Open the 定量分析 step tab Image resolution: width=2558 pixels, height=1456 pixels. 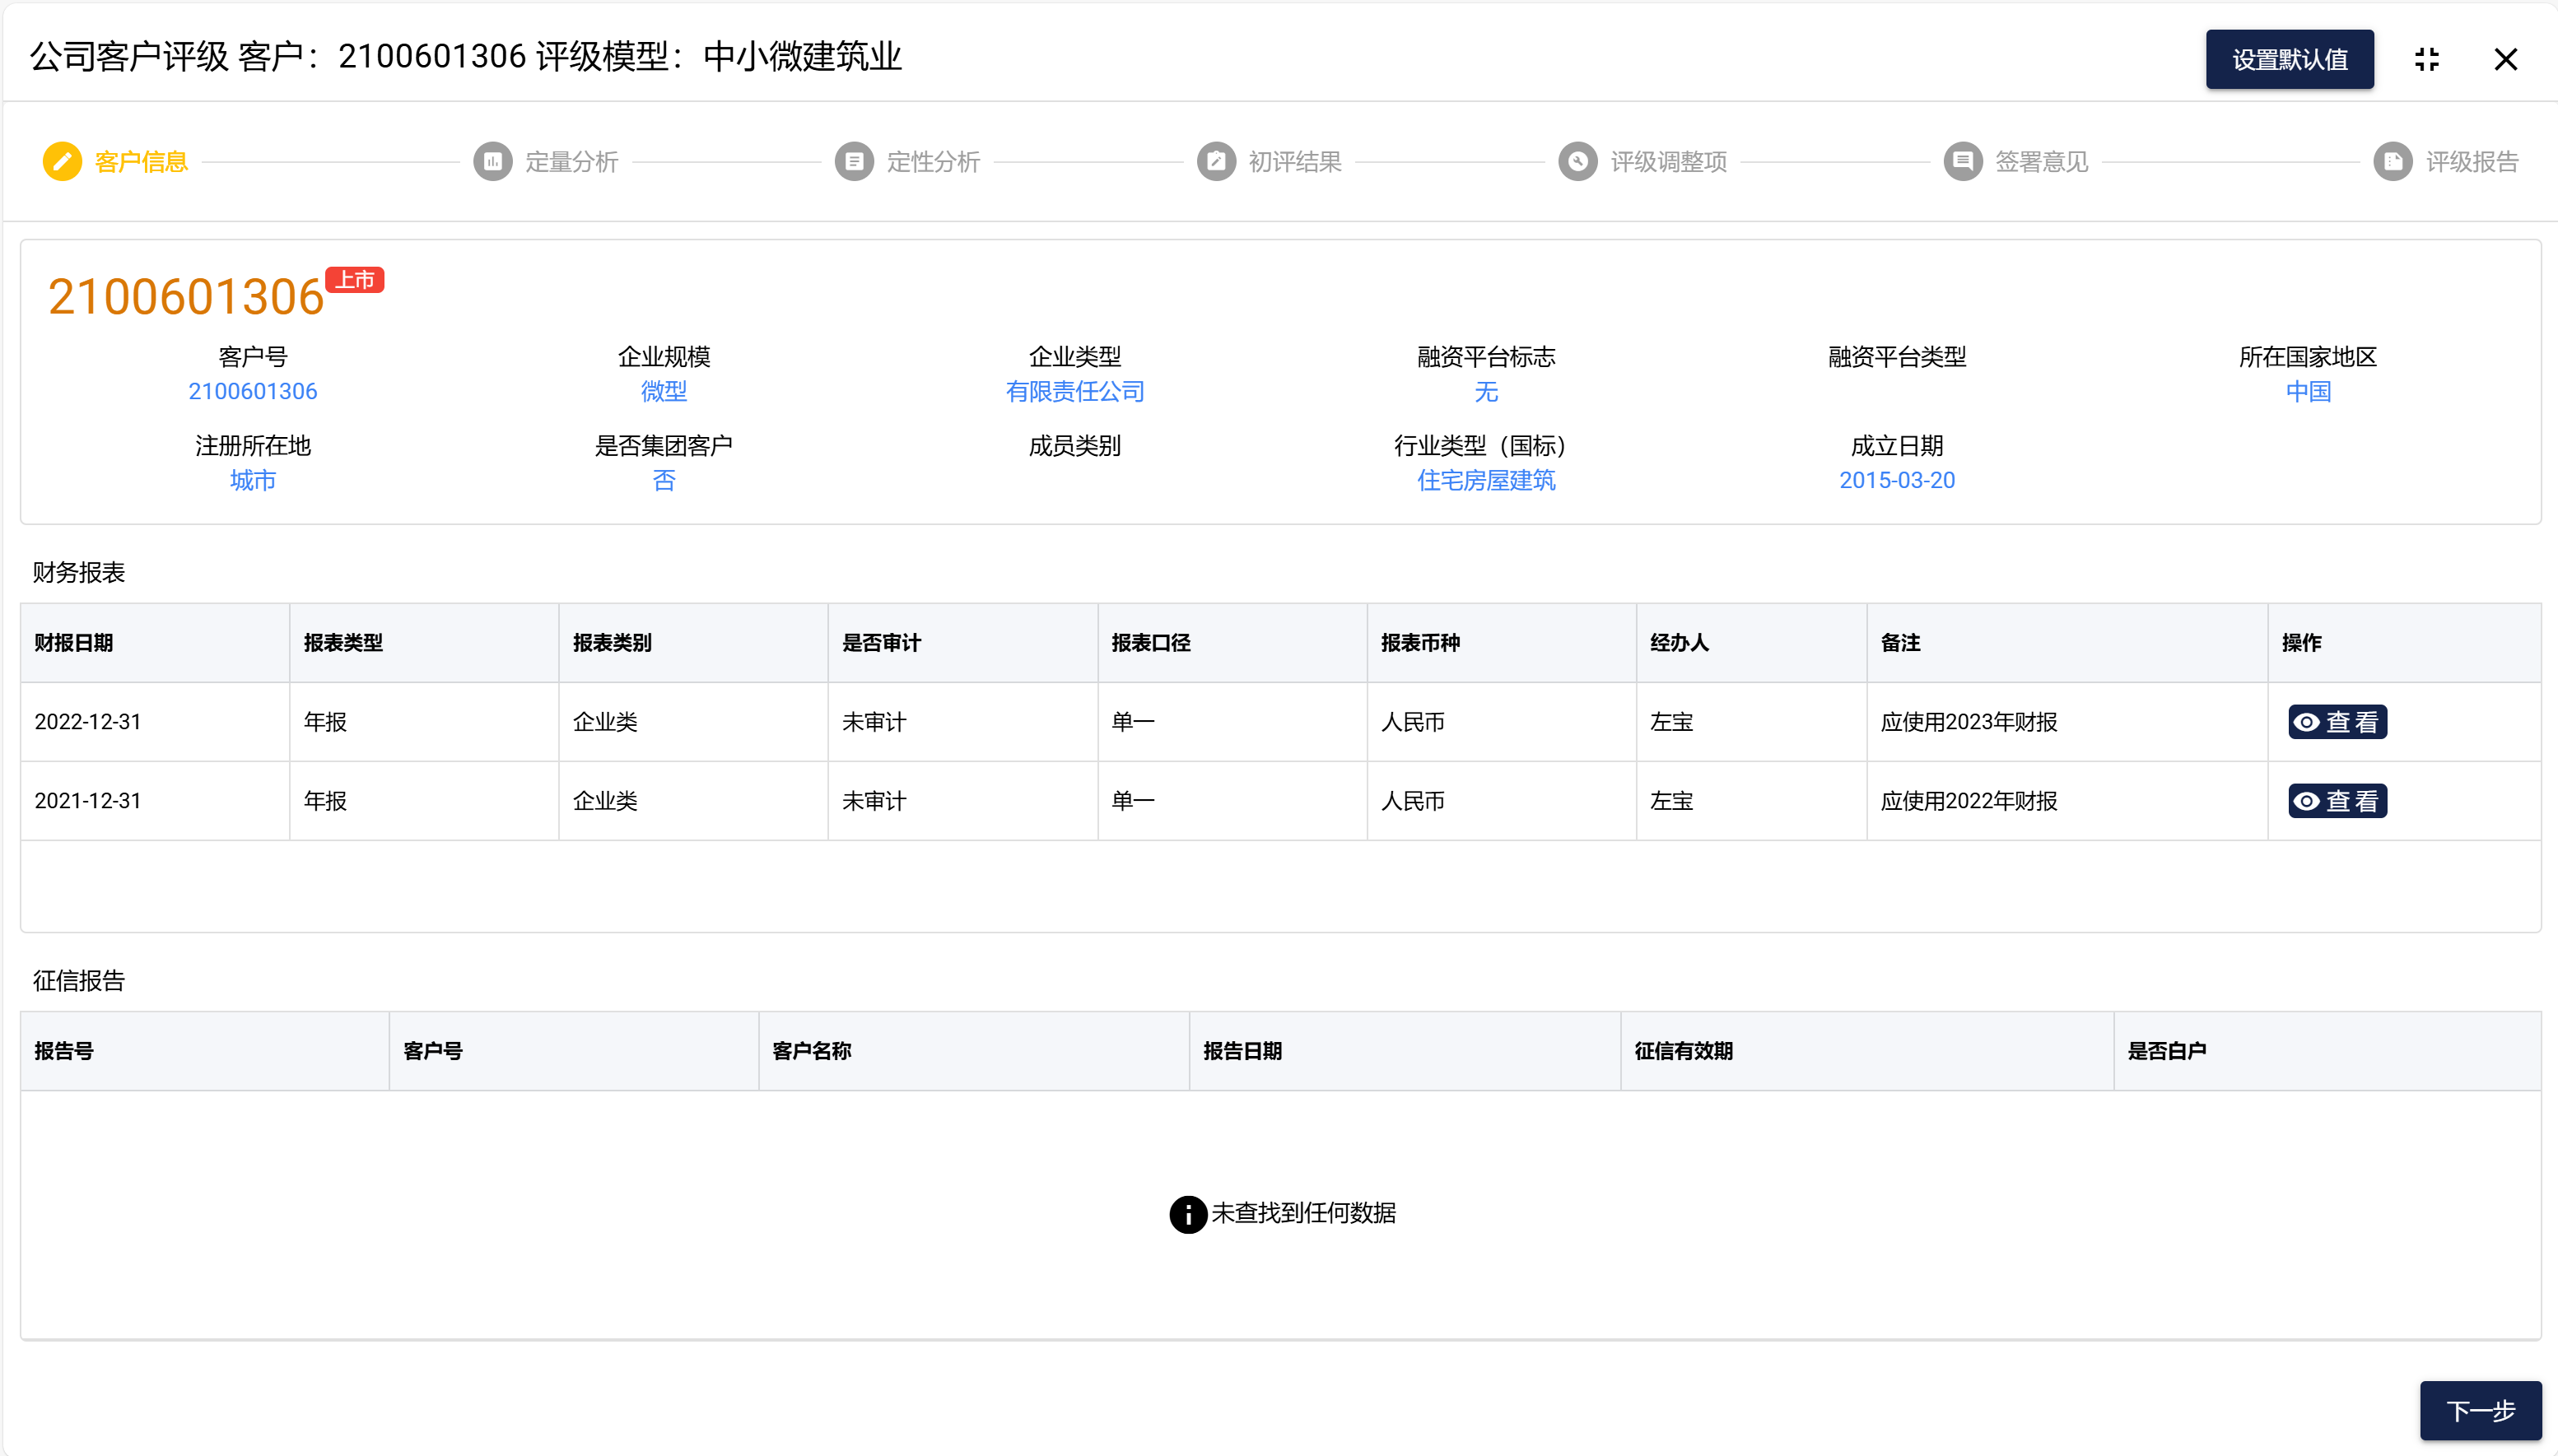coord(571,161)
